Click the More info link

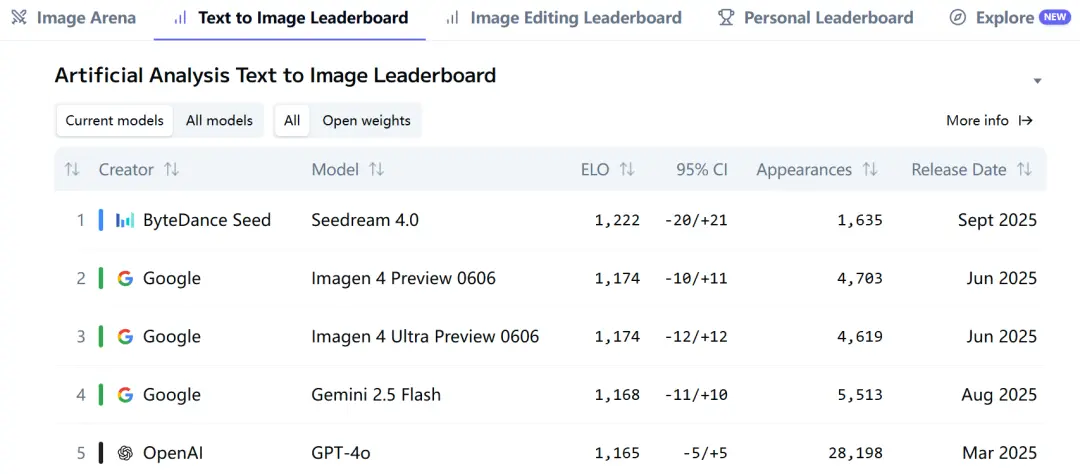pos(989,121)
